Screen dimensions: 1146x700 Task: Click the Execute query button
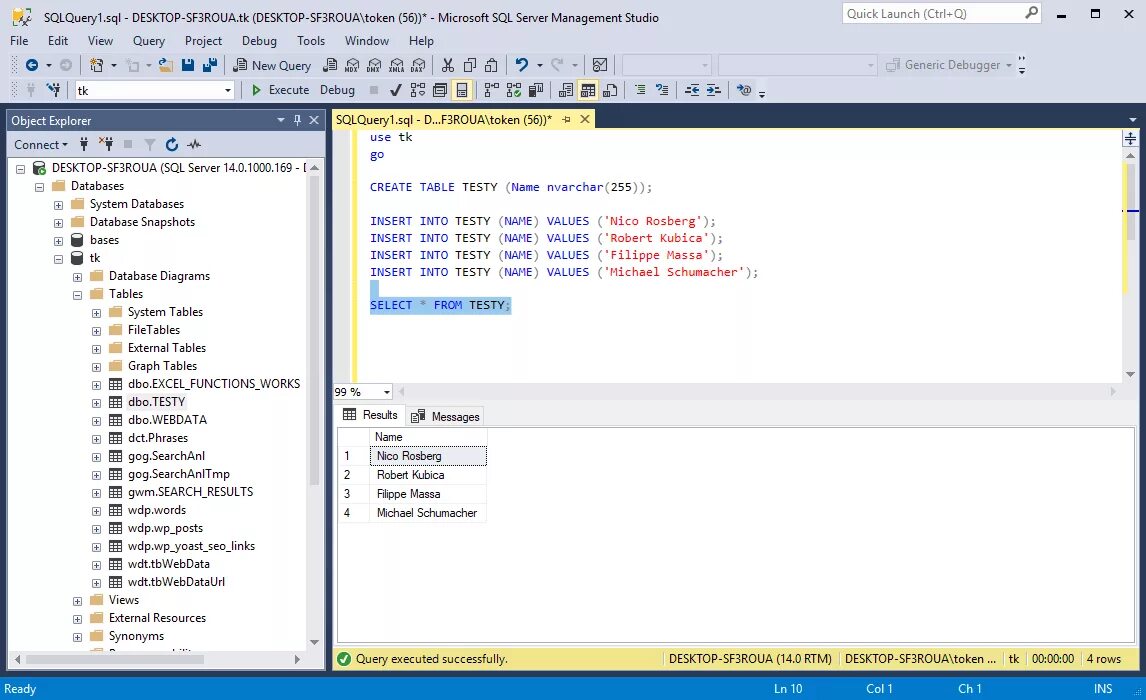280,90
